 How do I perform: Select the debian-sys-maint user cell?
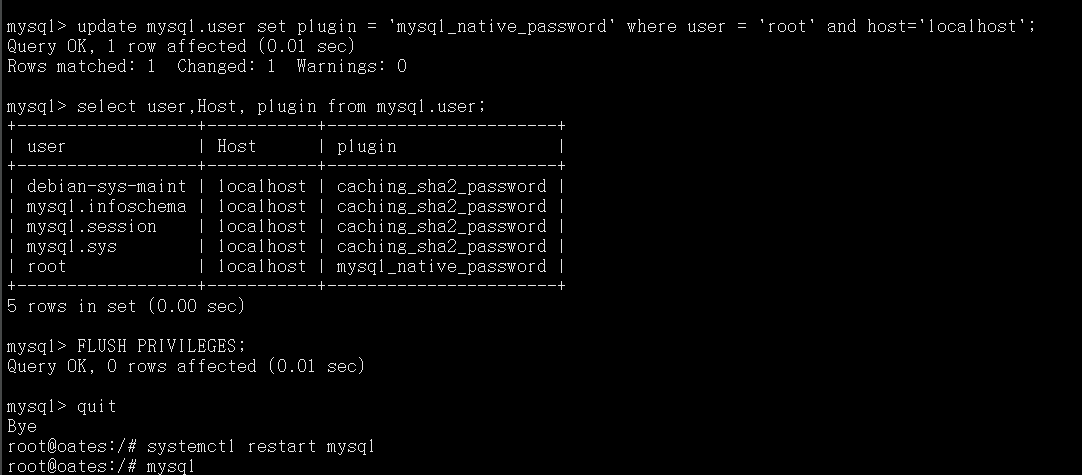click(x=106, y=186)
